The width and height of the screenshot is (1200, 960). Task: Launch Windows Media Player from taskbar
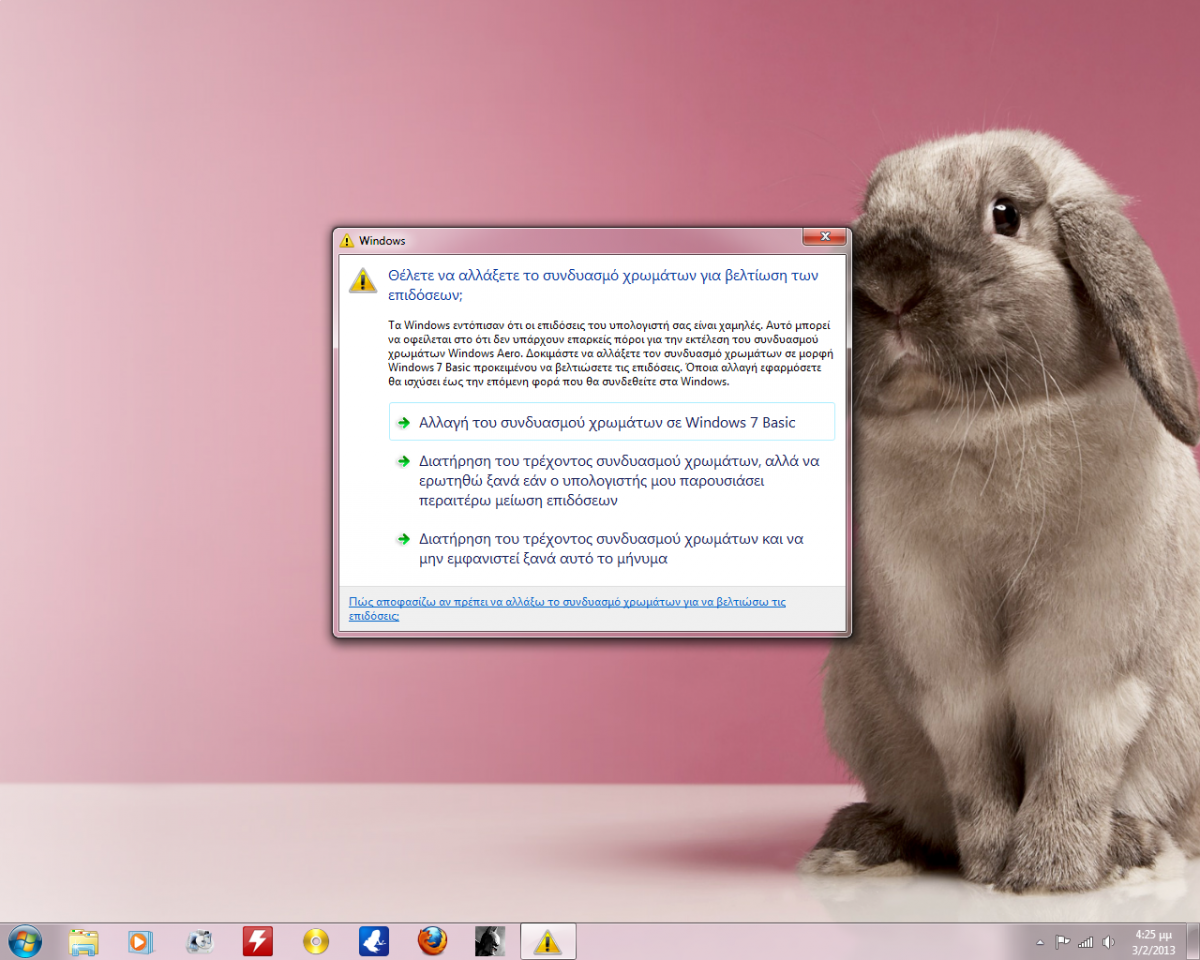tap(141, 941)
